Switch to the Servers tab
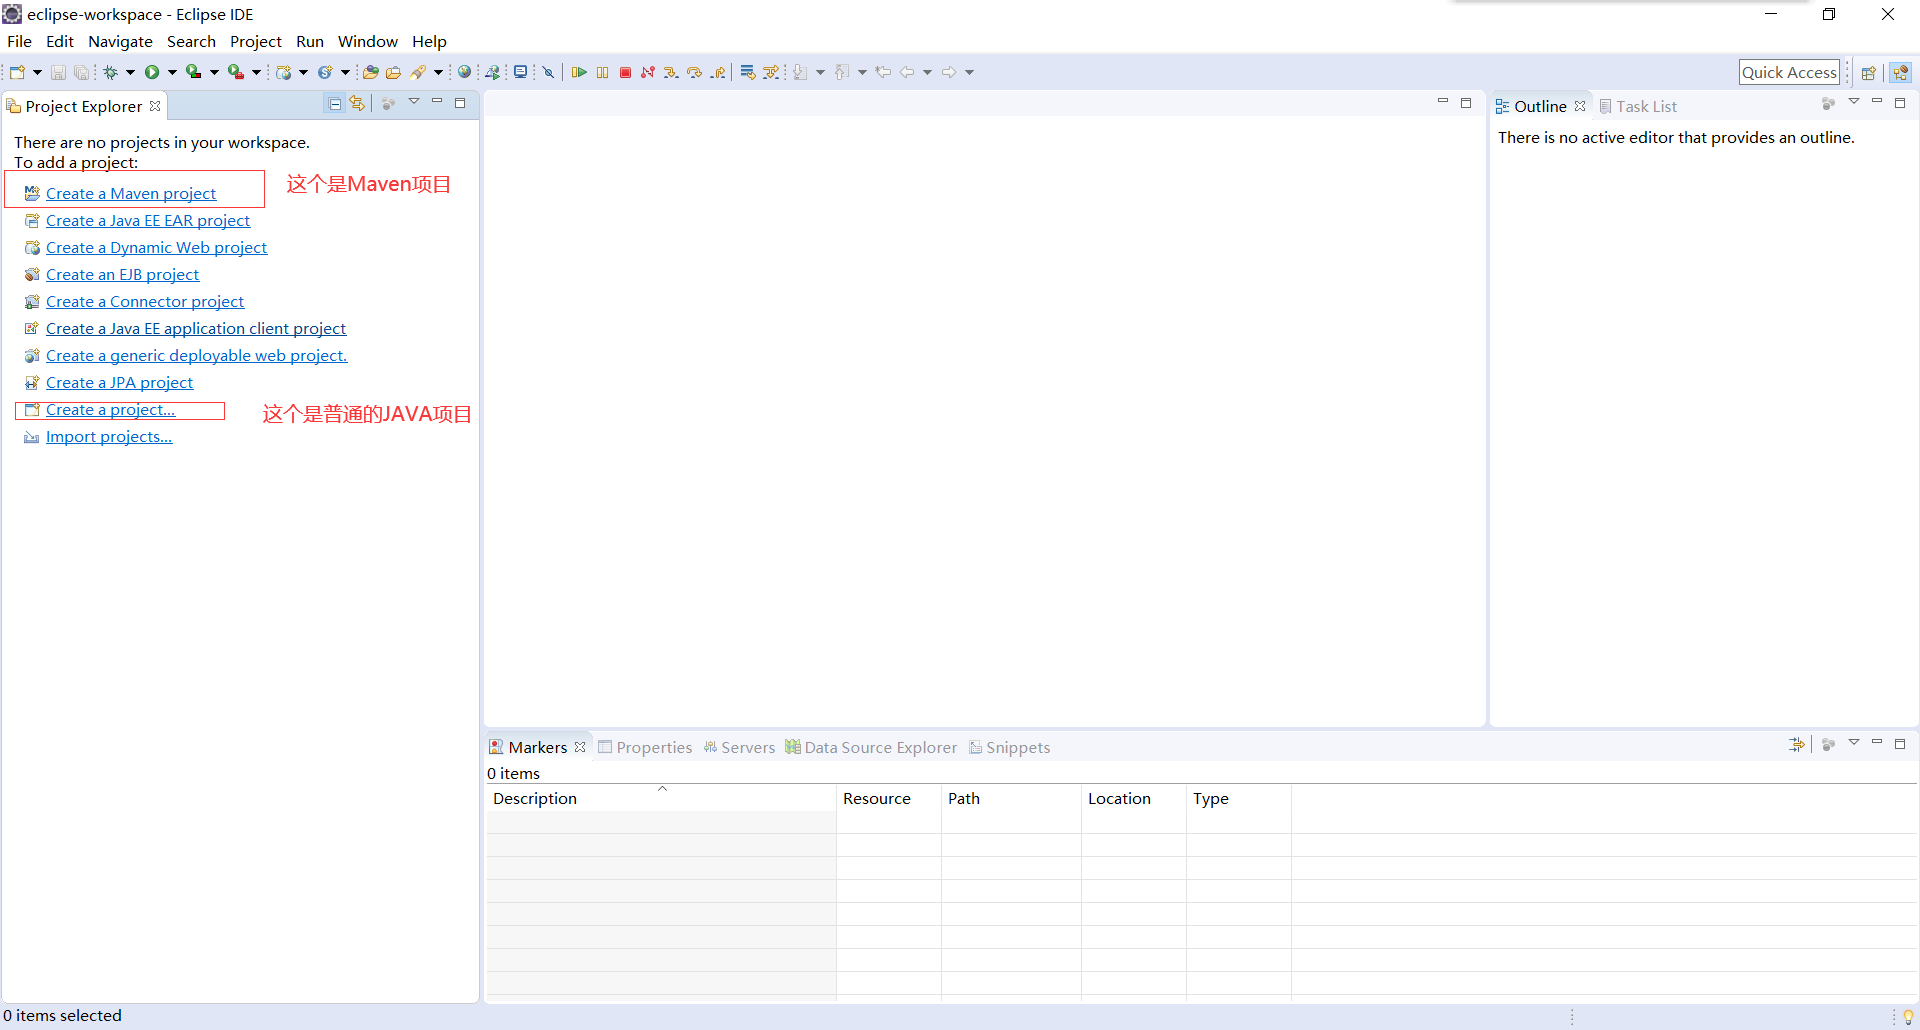 click(x=739, y=747)
